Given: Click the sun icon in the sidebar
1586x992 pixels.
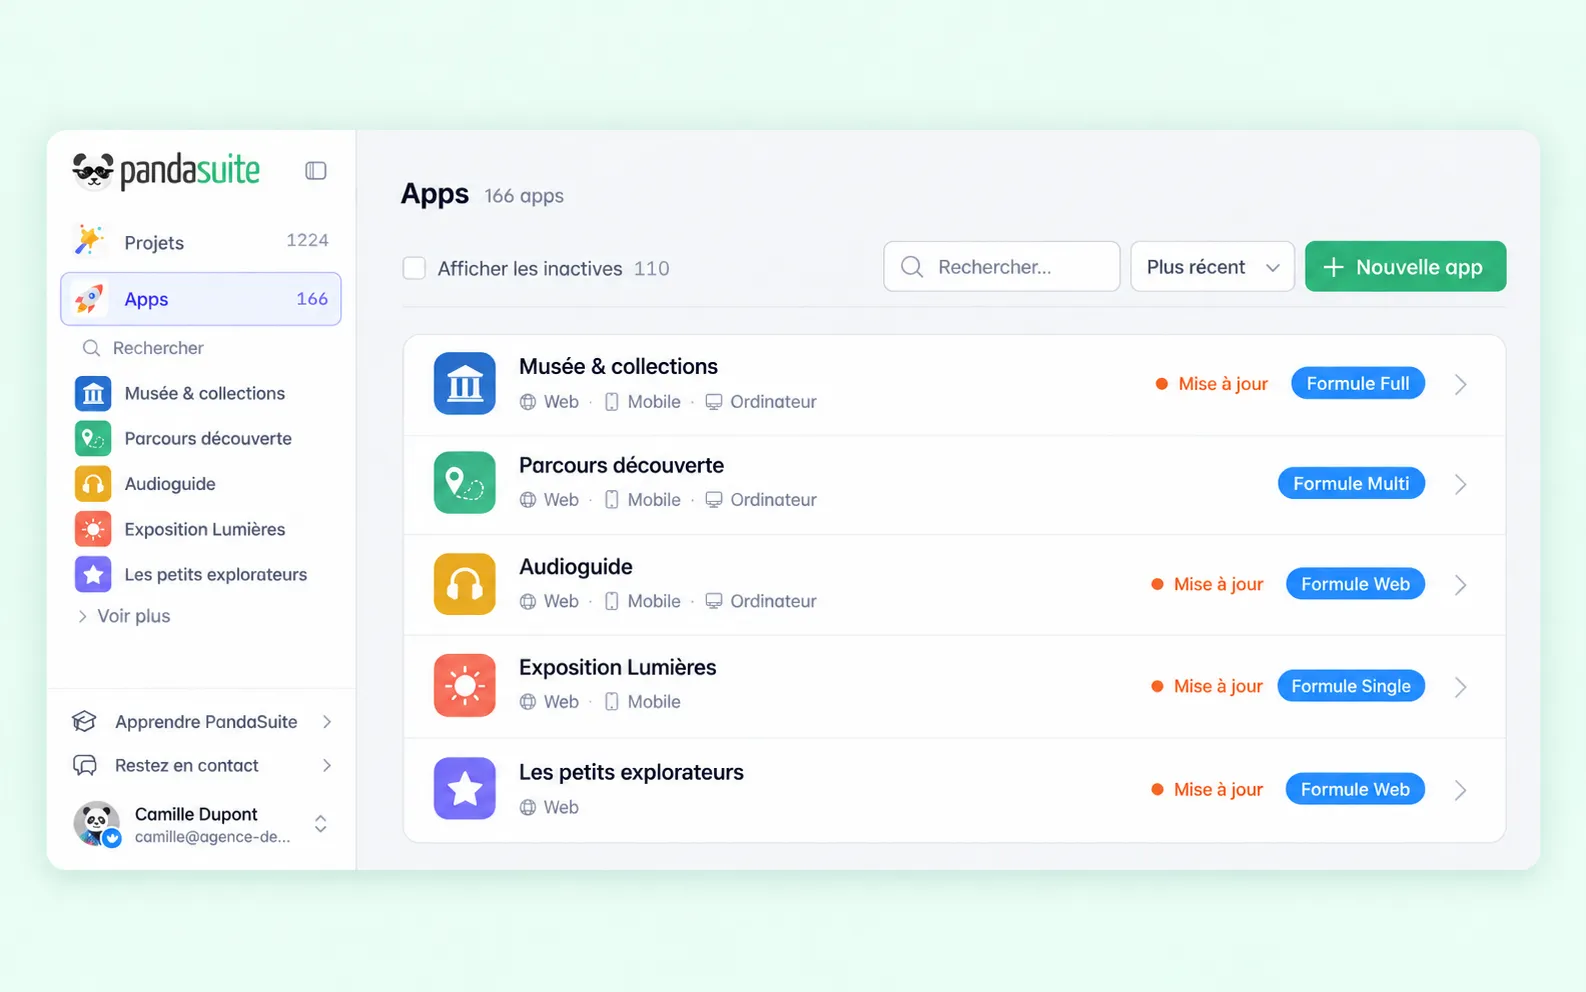Looking at the screenshot, I should coord(93,529).
